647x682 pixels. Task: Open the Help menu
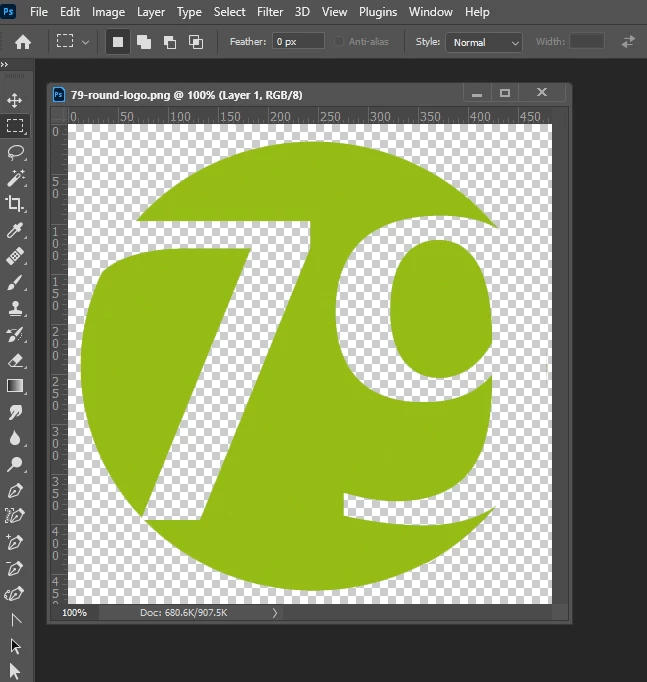477,12
